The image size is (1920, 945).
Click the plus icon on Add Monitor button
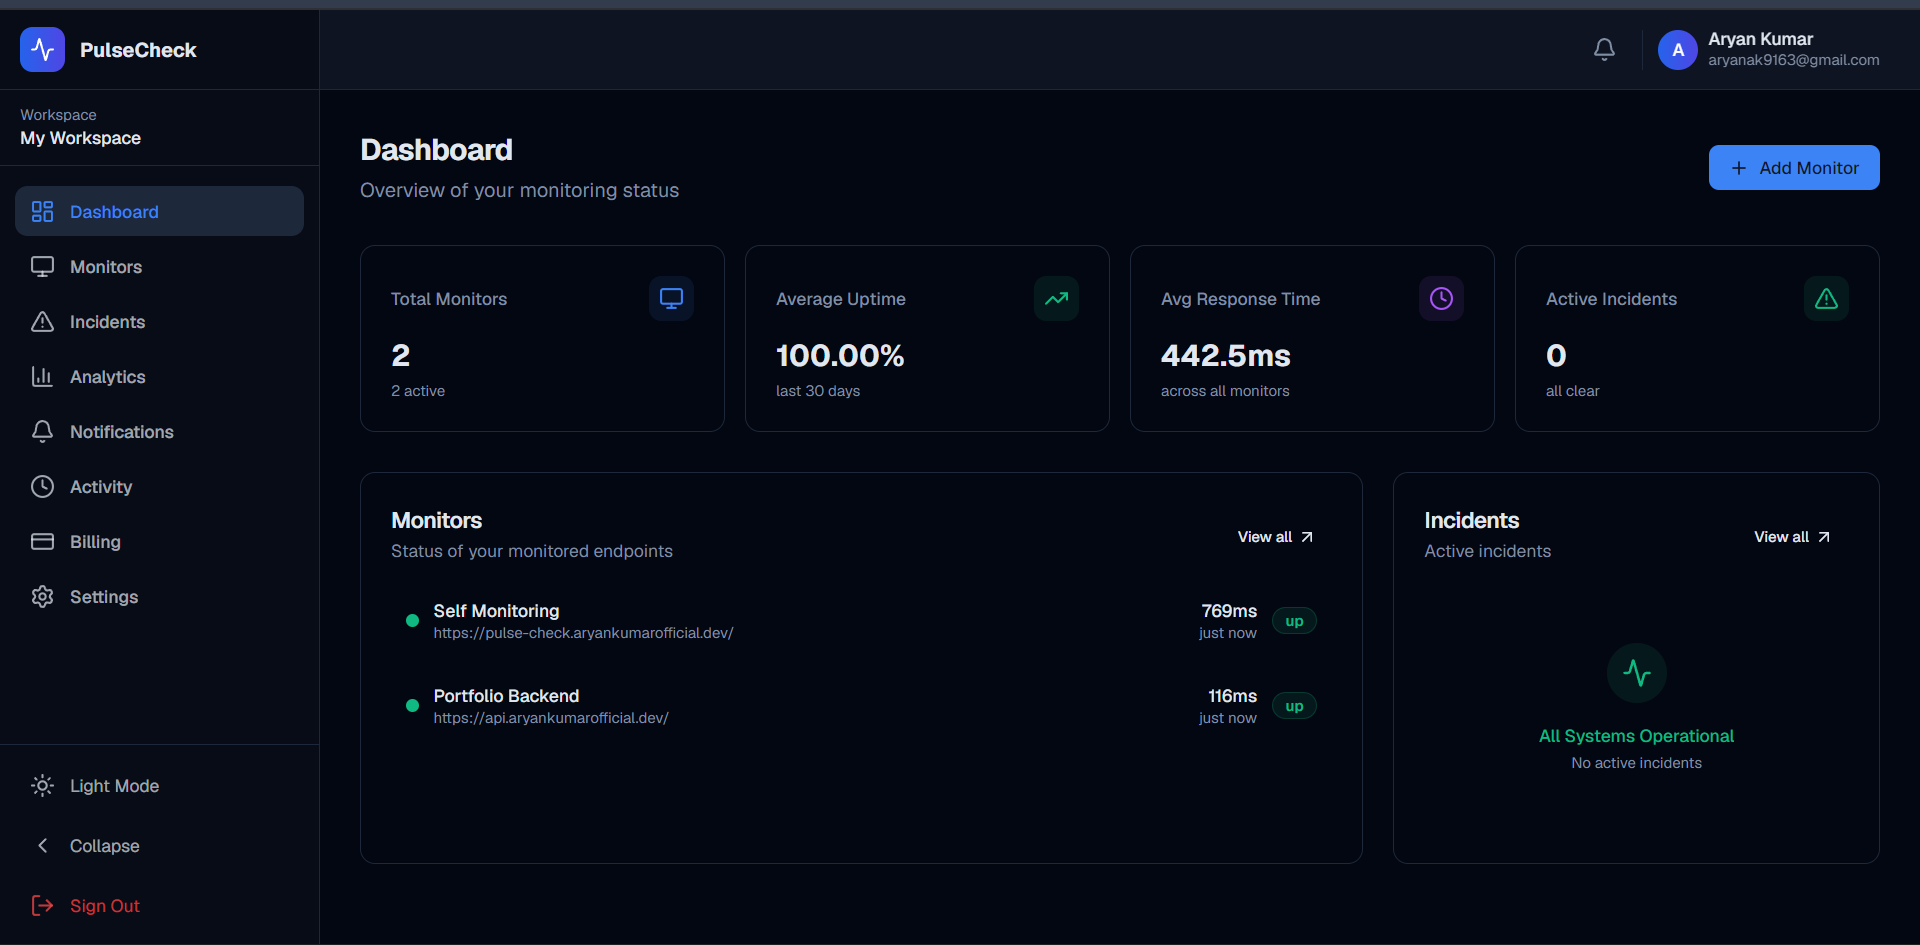click(x=1739, y=168)
